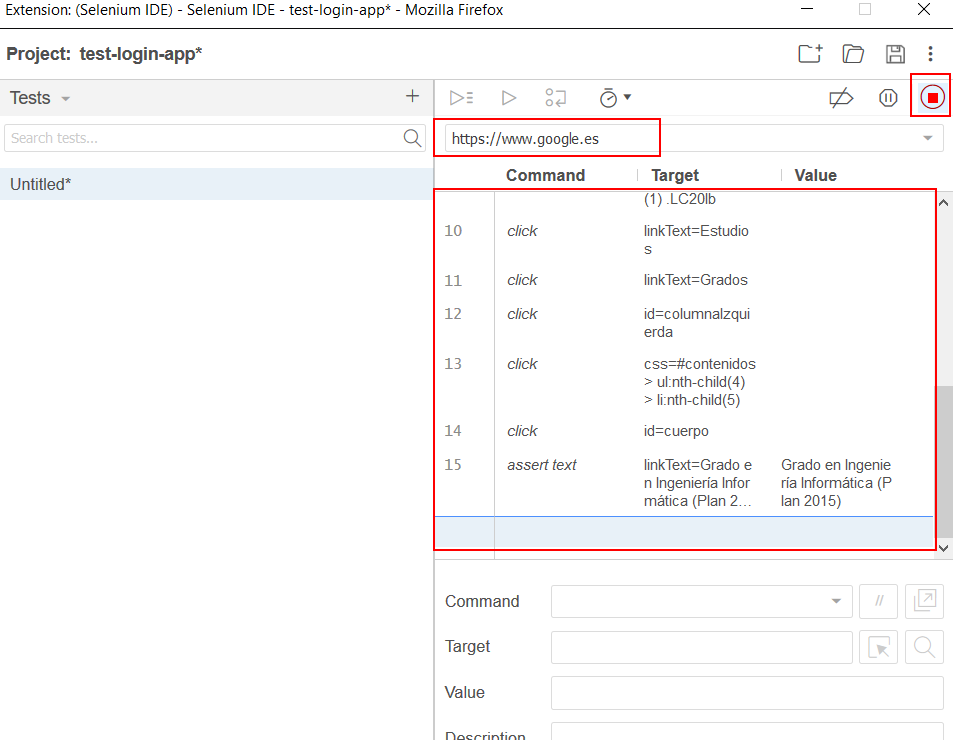Save the test-login-app project
The width and height of the screenshot is (953, 740).
tap(895, 54)
